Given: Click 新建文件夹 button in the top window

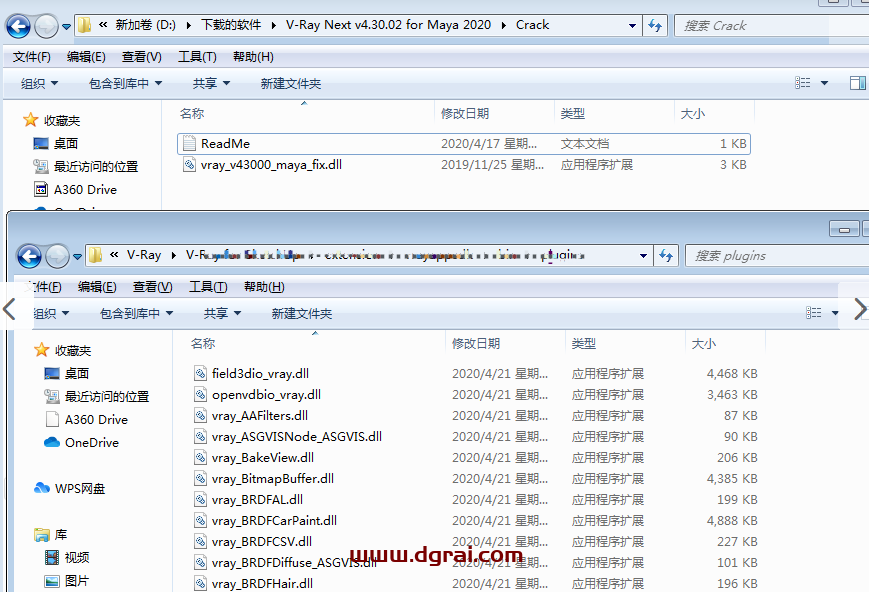Looking at the screenshot, I should click(x=290, y=84).
